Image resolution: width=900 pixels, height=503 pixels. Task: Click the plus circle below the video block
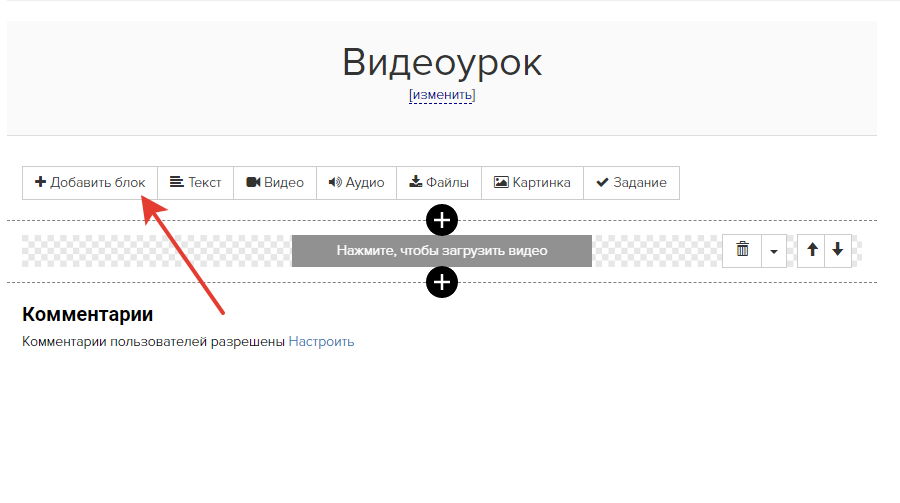[442, 282]
